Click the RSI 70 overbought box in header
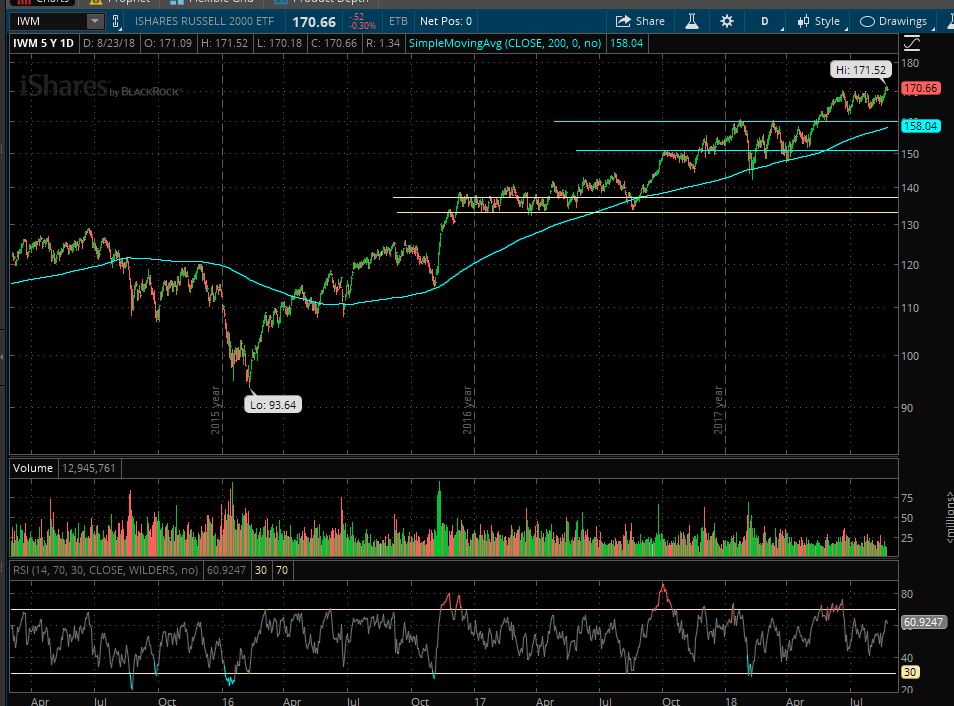954x706 pixels. pos(282,570)
